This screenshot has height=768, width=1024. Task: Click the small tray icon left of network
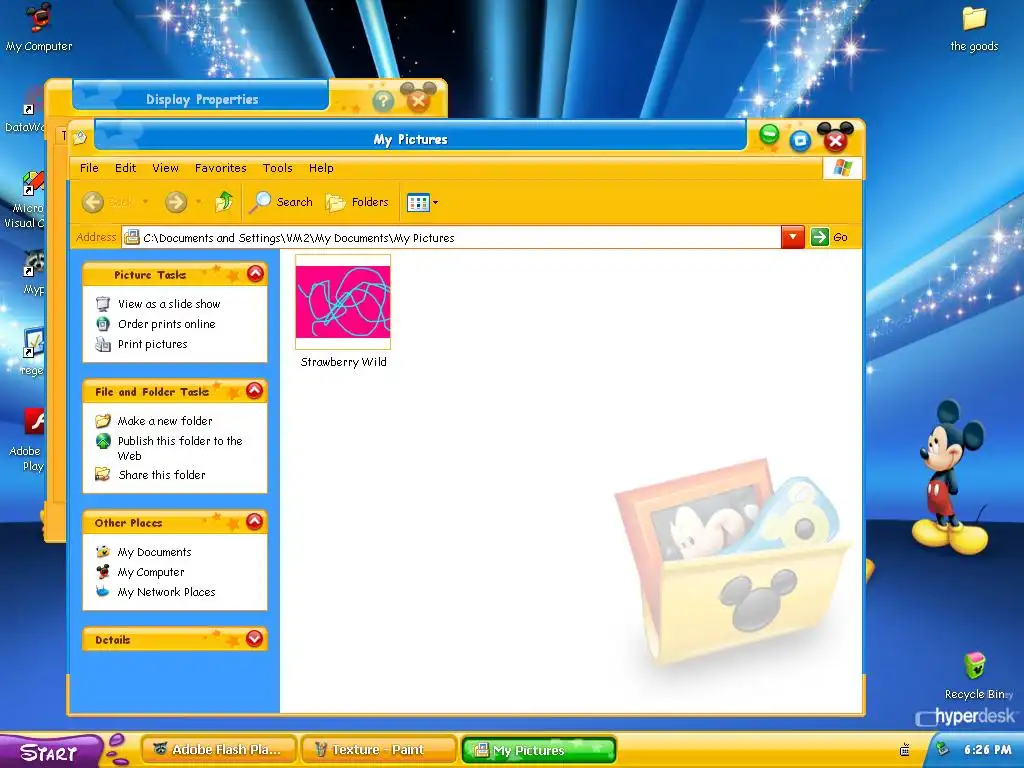(904, 750)
